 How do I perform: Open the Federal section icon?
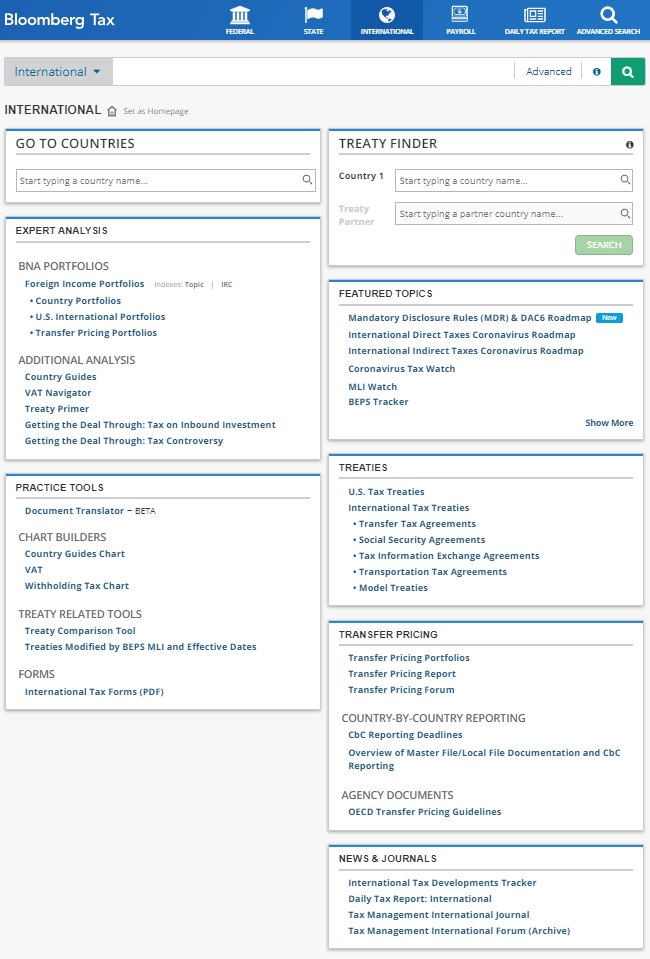[x=239, y=15]
